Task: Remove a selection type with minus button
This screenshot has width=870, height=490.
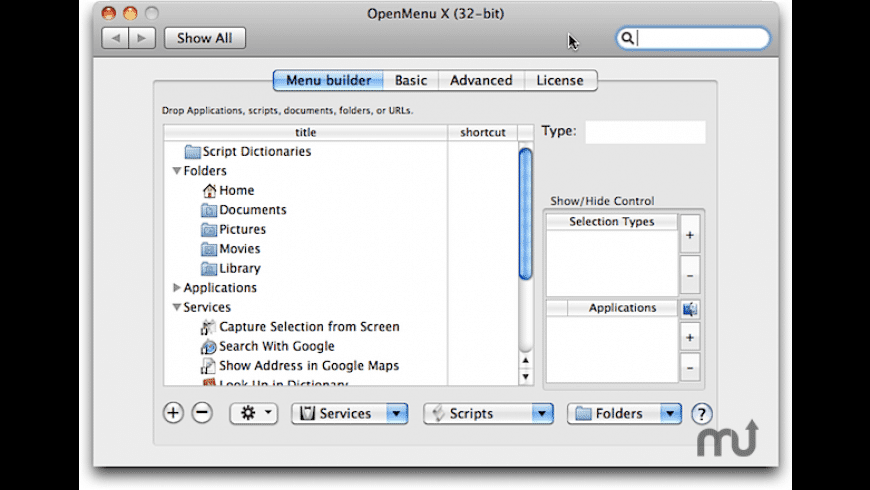Action: 690,275
